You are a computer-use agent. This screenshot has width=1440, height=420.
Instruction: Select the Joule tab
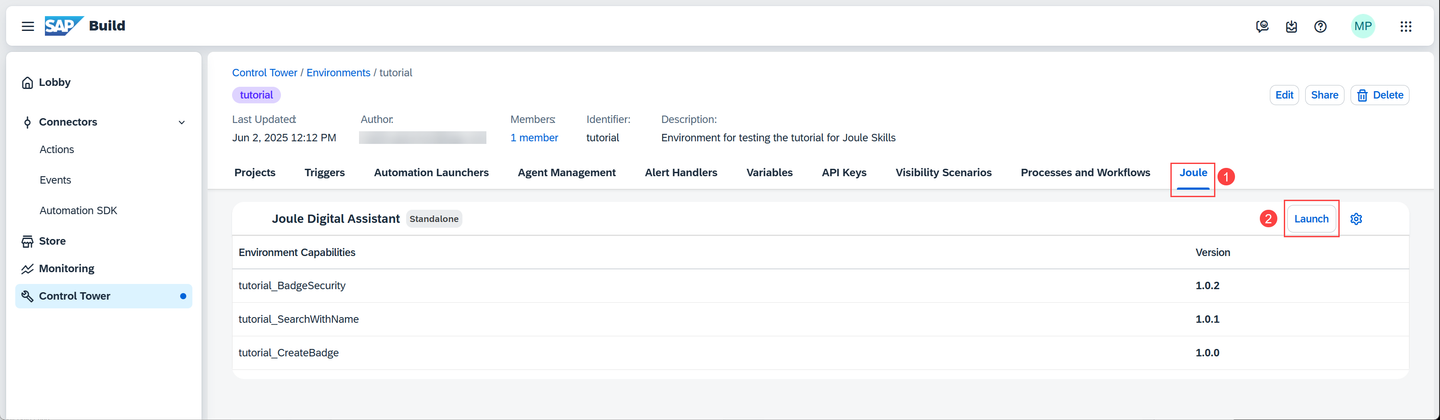(1194, 173)
